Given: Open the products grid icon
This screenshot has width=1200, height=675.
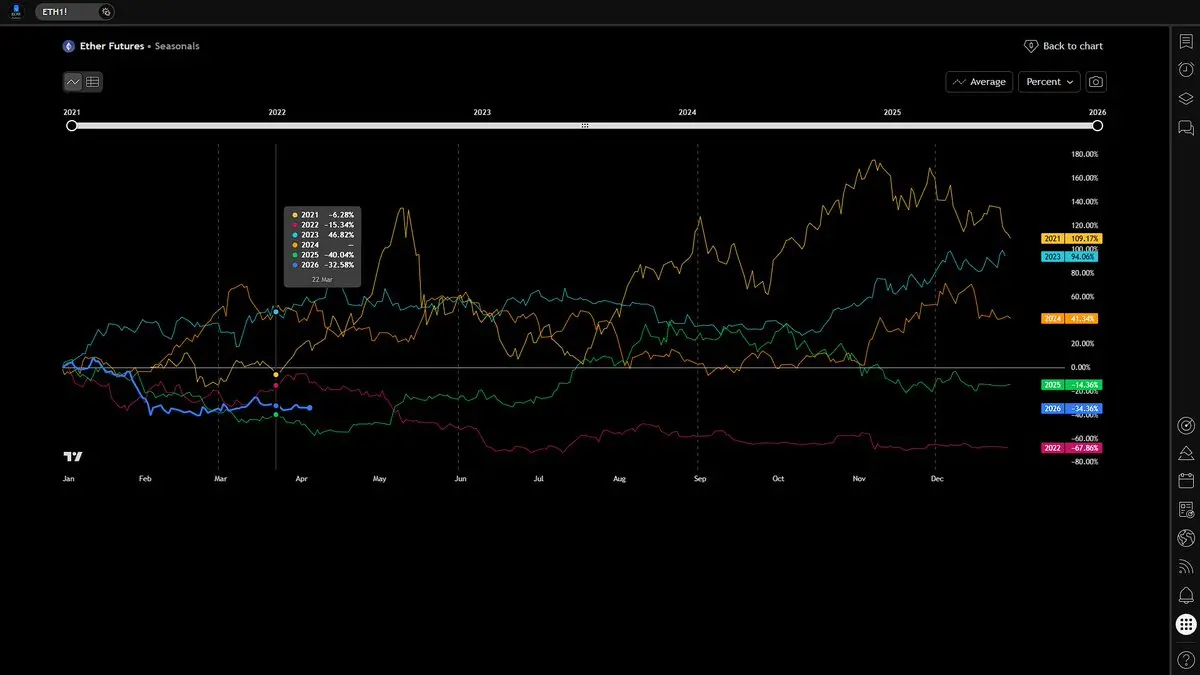Looking at the screenshot, I should [x=1186, y=625].
